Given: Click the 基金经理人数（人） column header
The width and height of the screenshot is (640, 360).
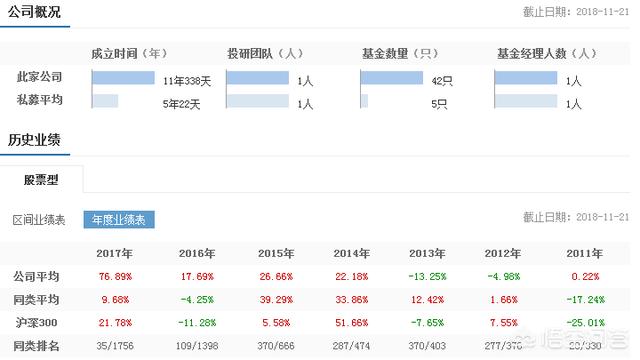Looking at the screenshot, I should click(x=547, y=53).
